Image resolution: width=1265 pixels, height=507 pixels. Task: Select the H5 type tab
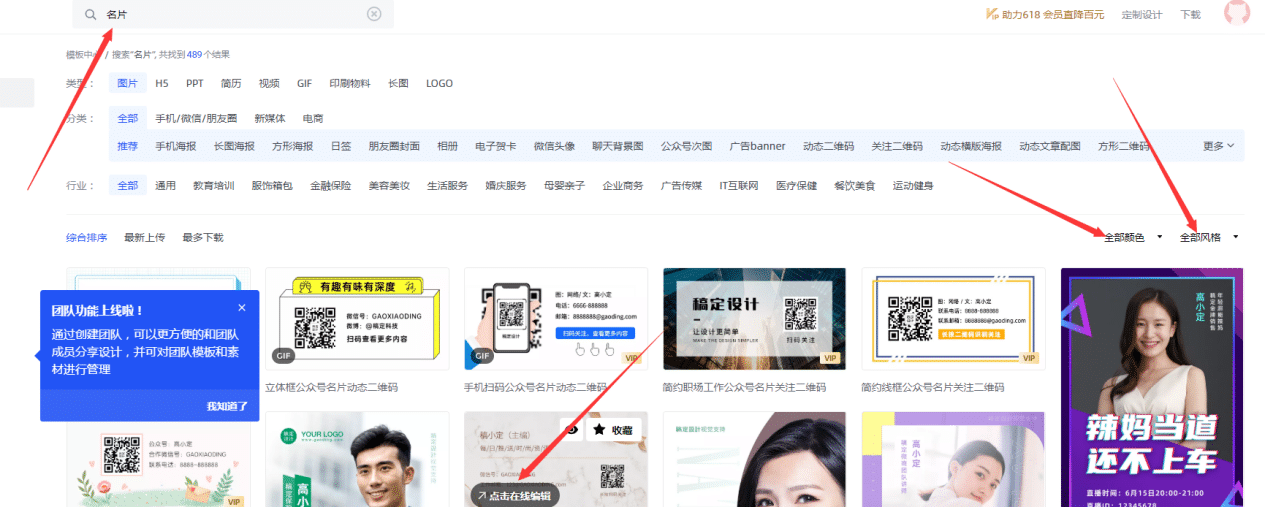162,84
